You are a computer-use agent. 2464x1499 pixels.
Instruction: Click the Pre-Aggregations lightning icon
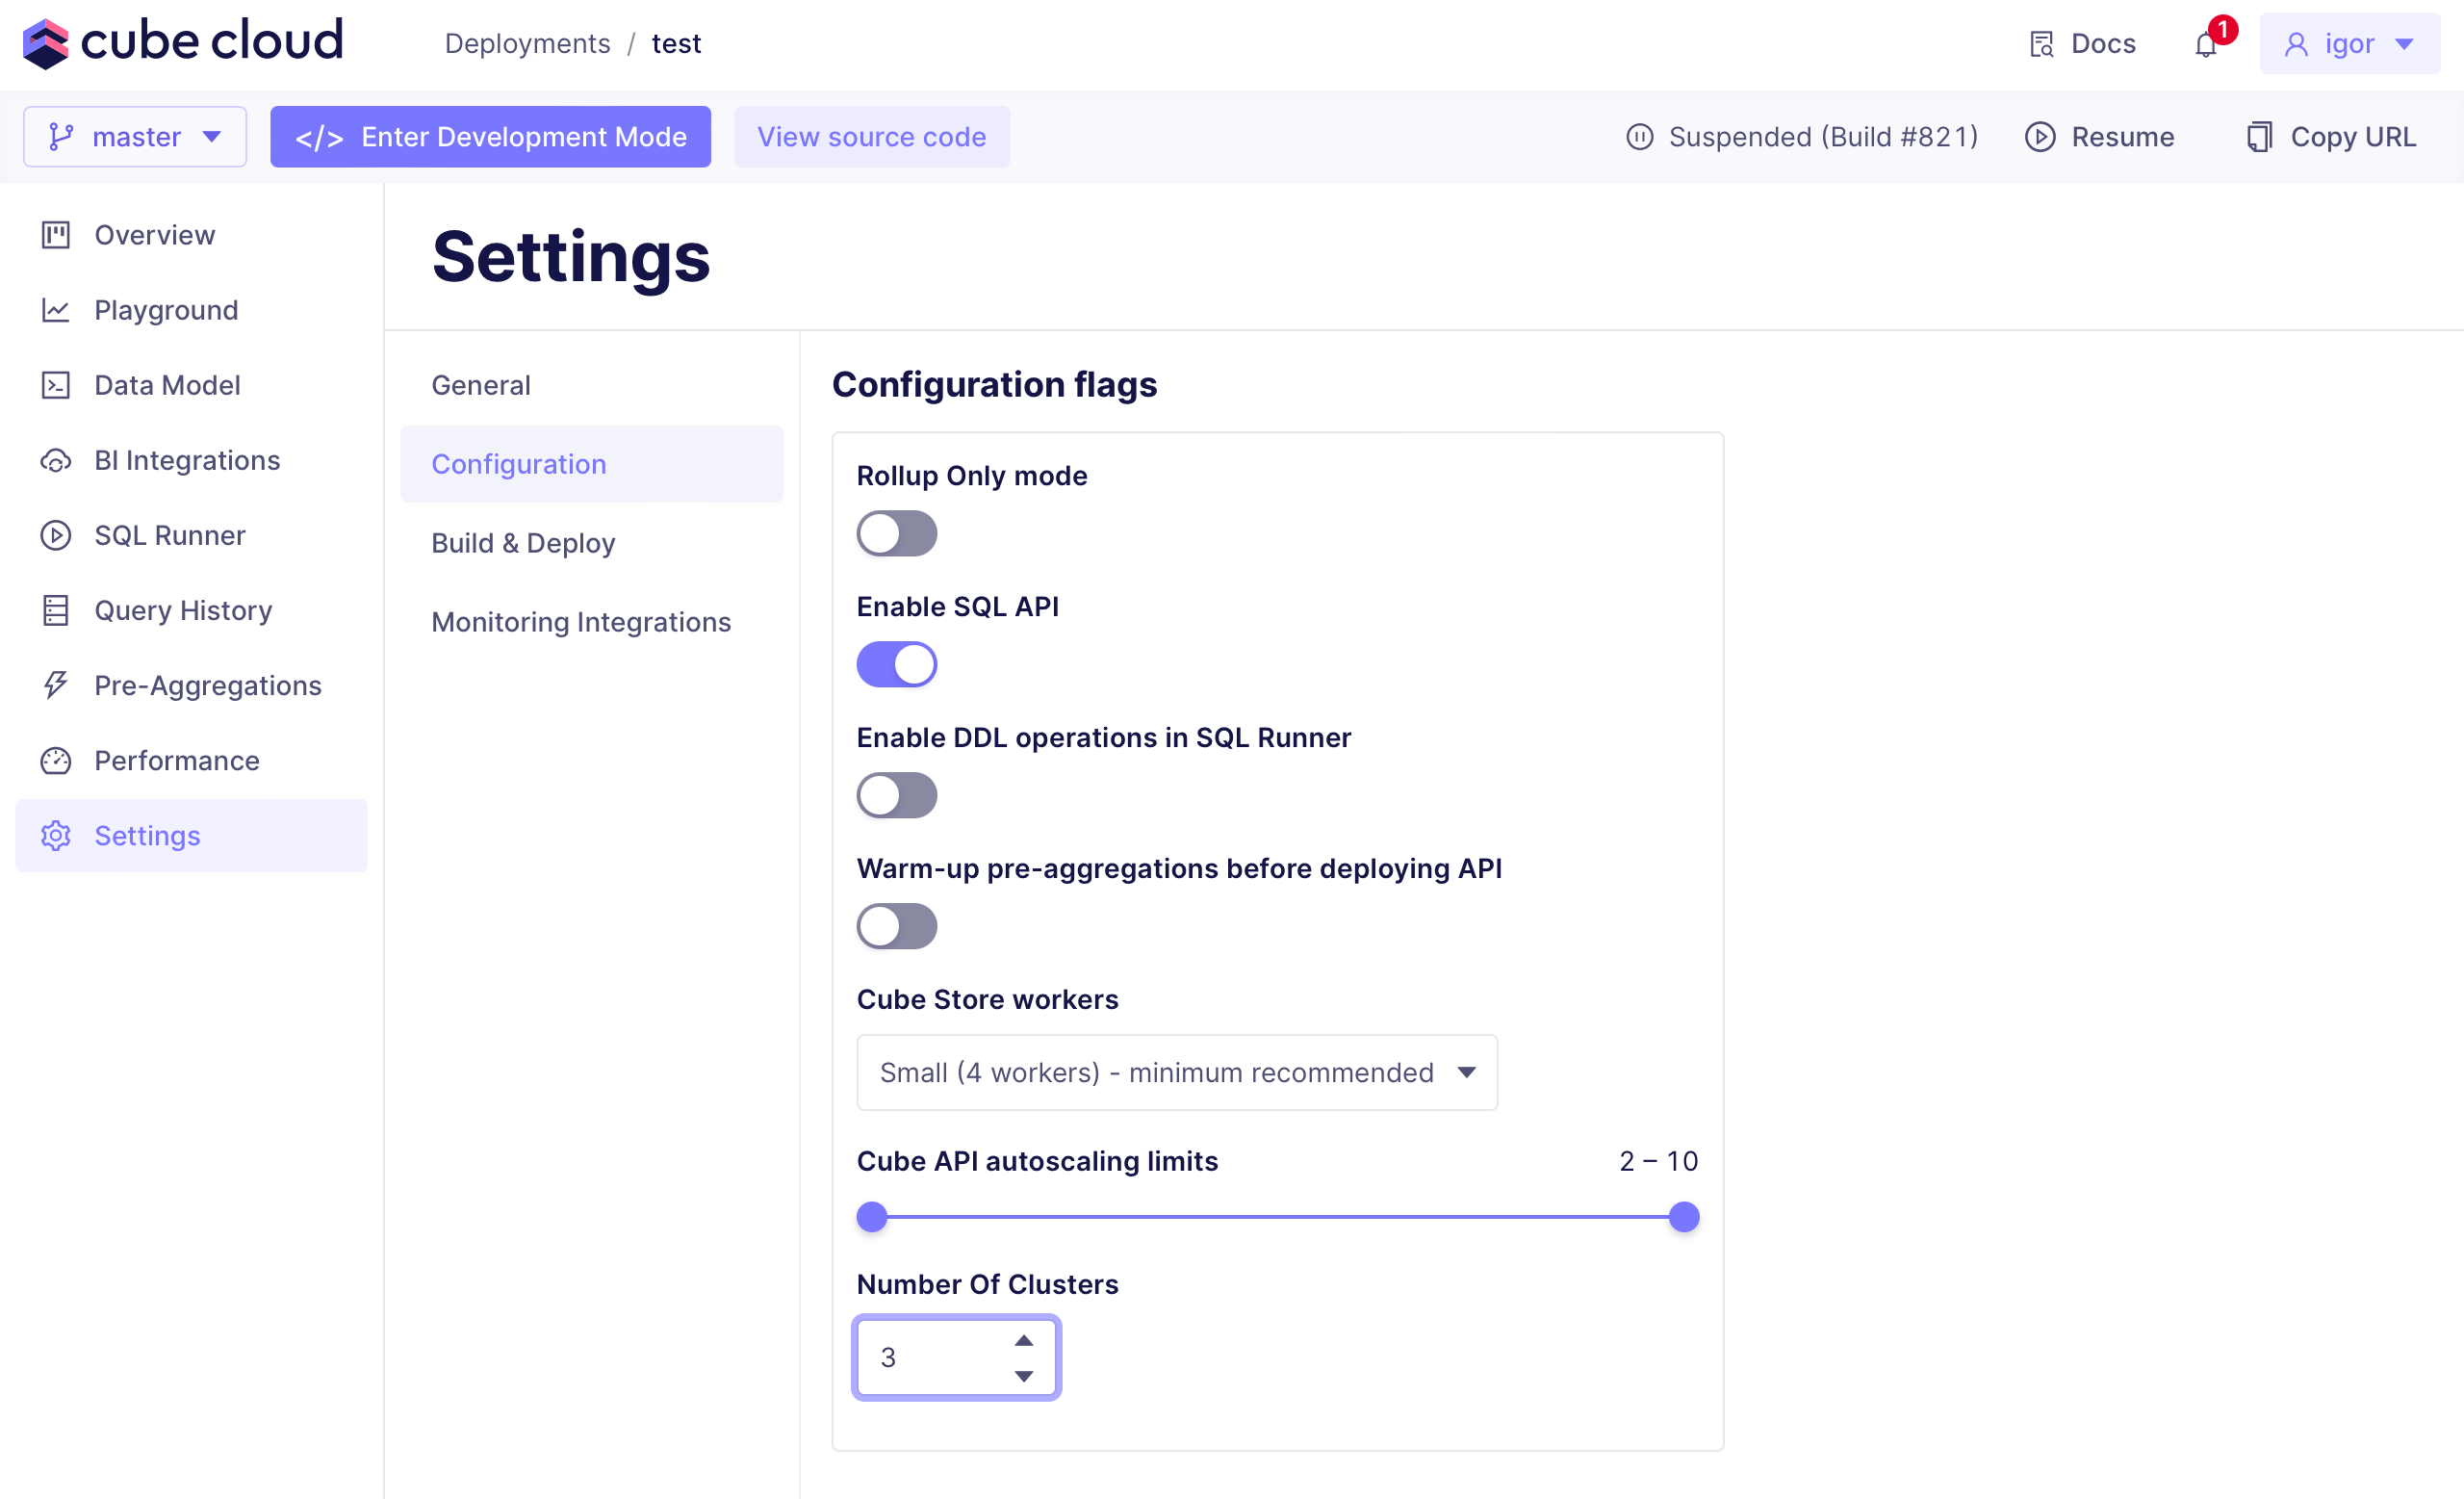55,685
